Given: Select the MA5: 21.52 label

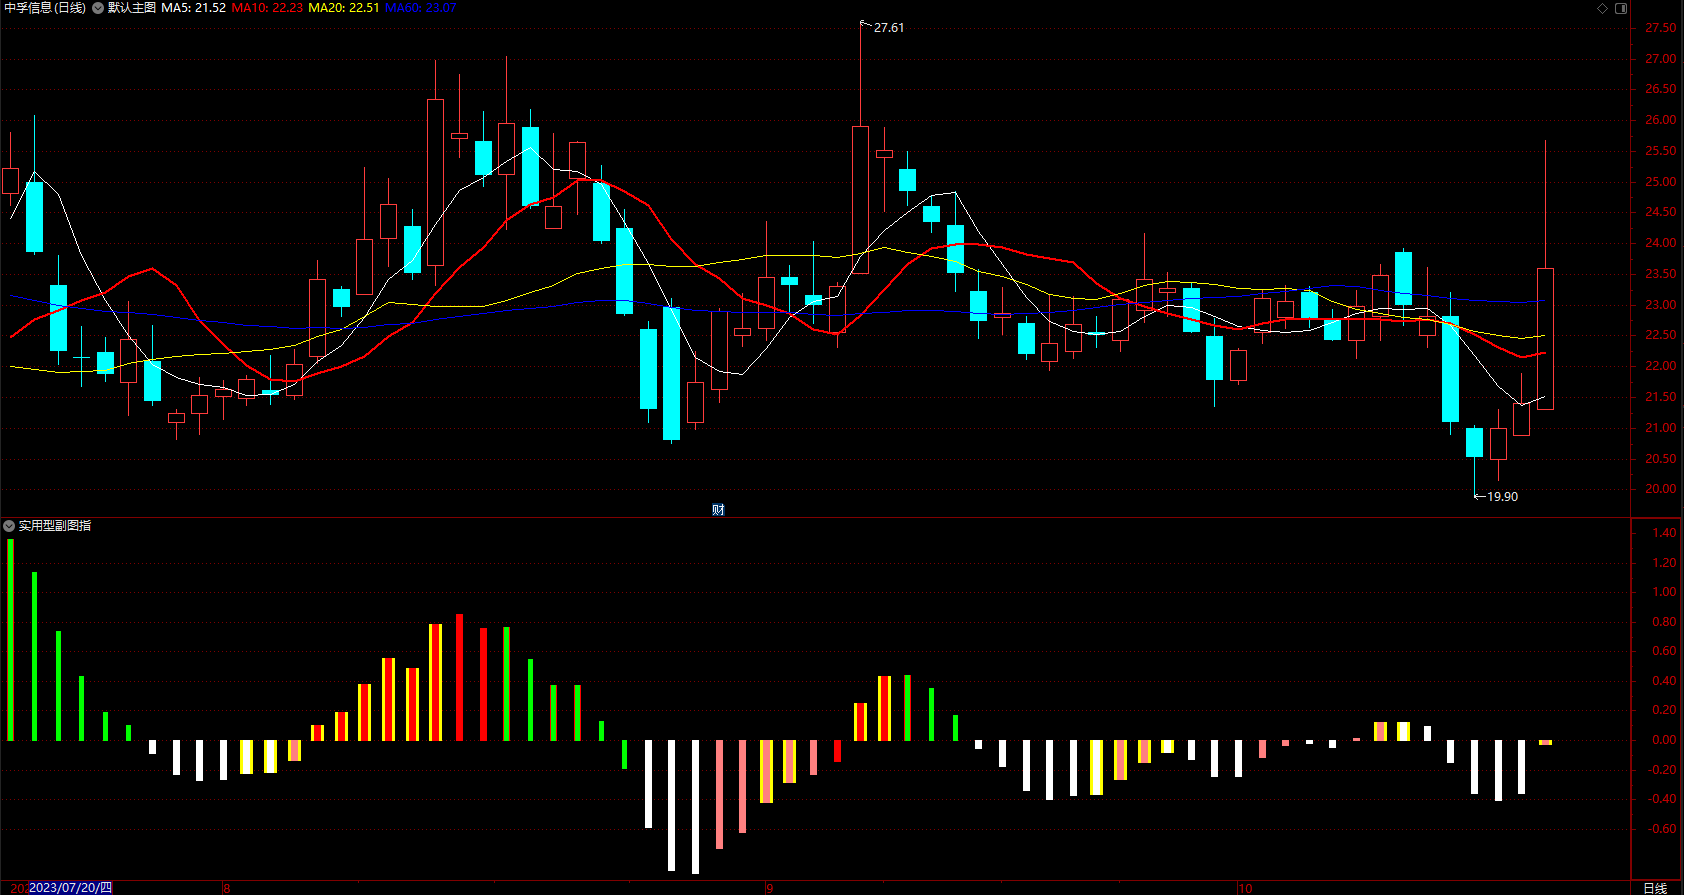Looking at the screenshot, I should (193, 8).
